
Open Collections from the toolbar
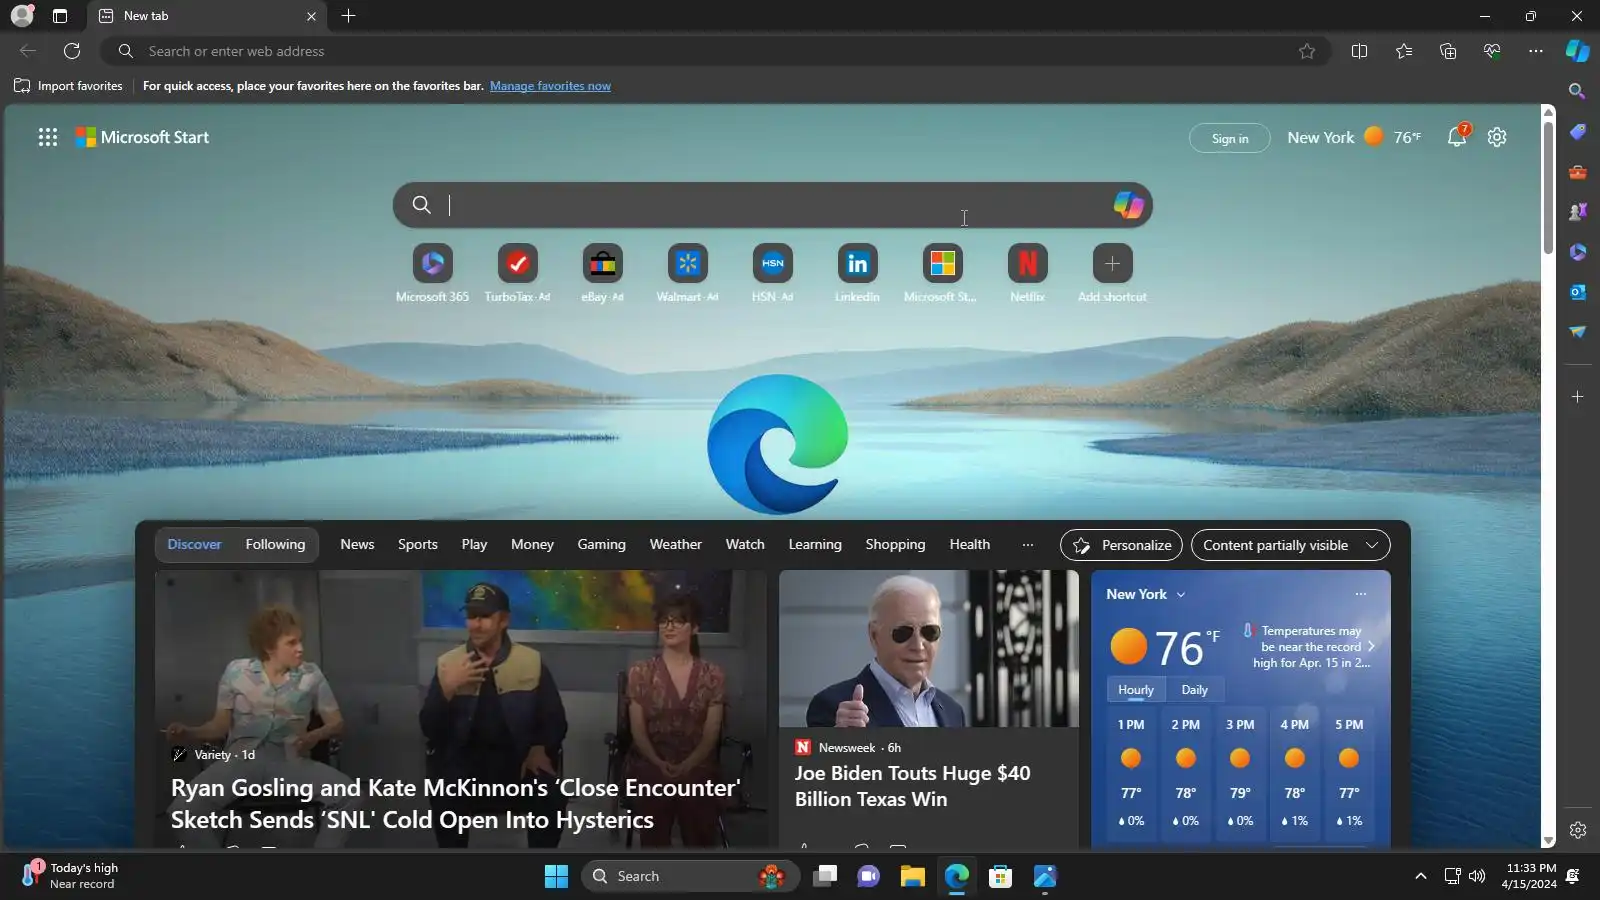(x=1448, y=51)
